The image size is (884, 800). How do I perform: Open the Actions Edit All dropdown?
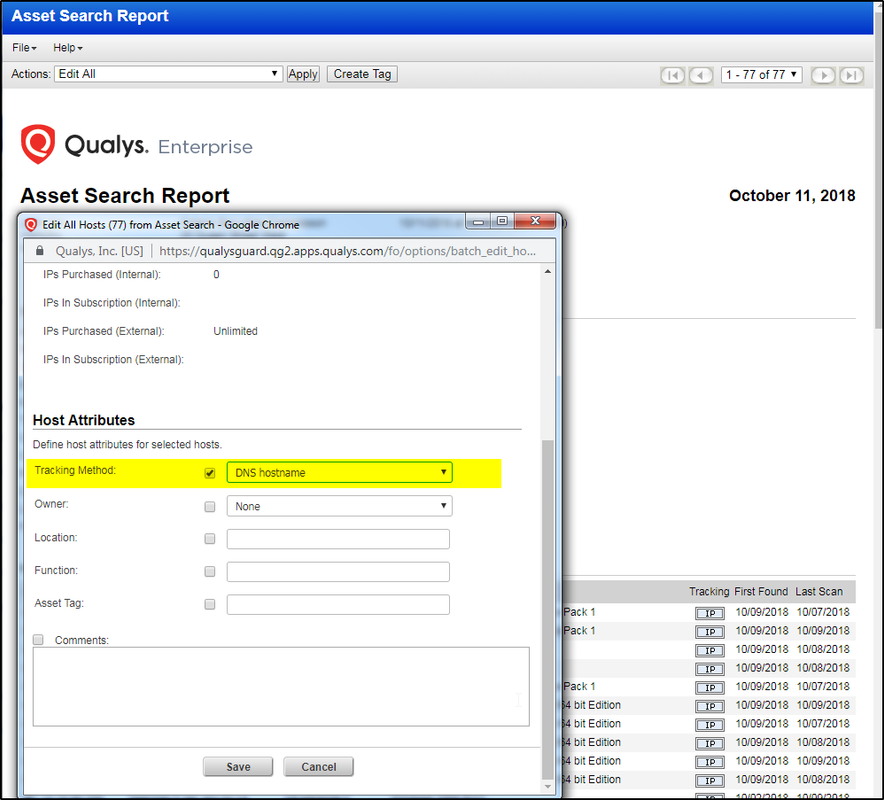pos(168,74)
